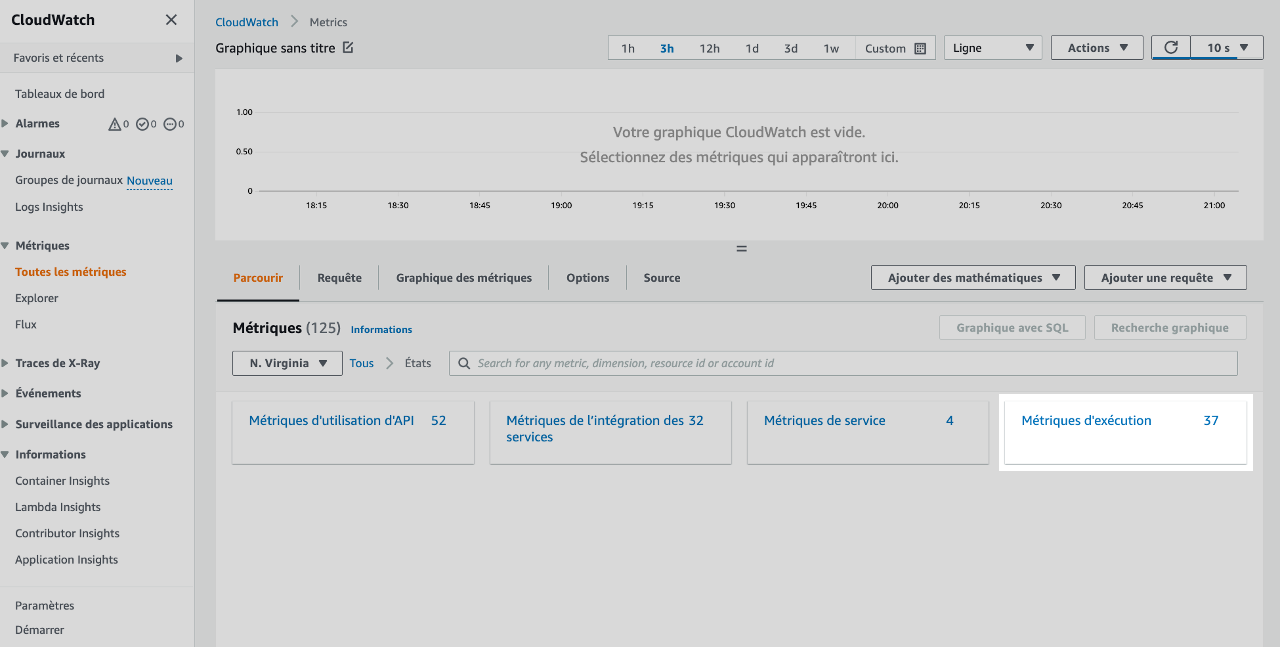1280x647 pixels.
Task: Open the Graphique des métriques tab
Action: pyautogui.click(x=464, y=278)
